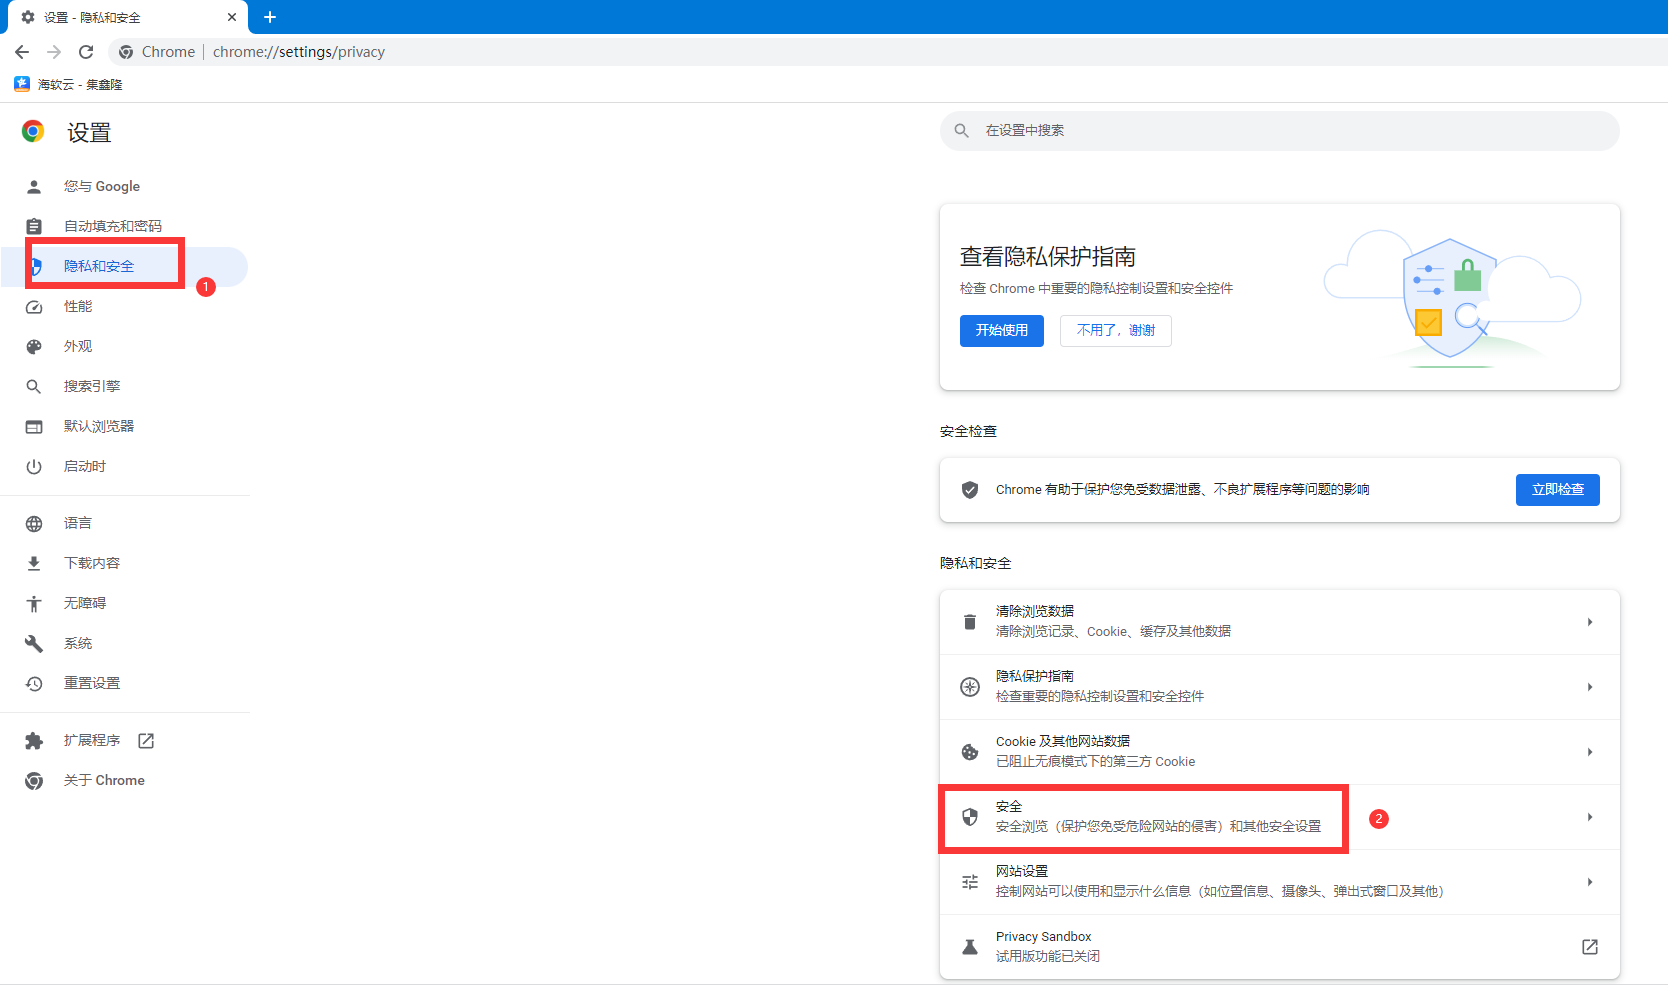Click the palette icon for 外观
1668x990 pixels.
(34, 347)
